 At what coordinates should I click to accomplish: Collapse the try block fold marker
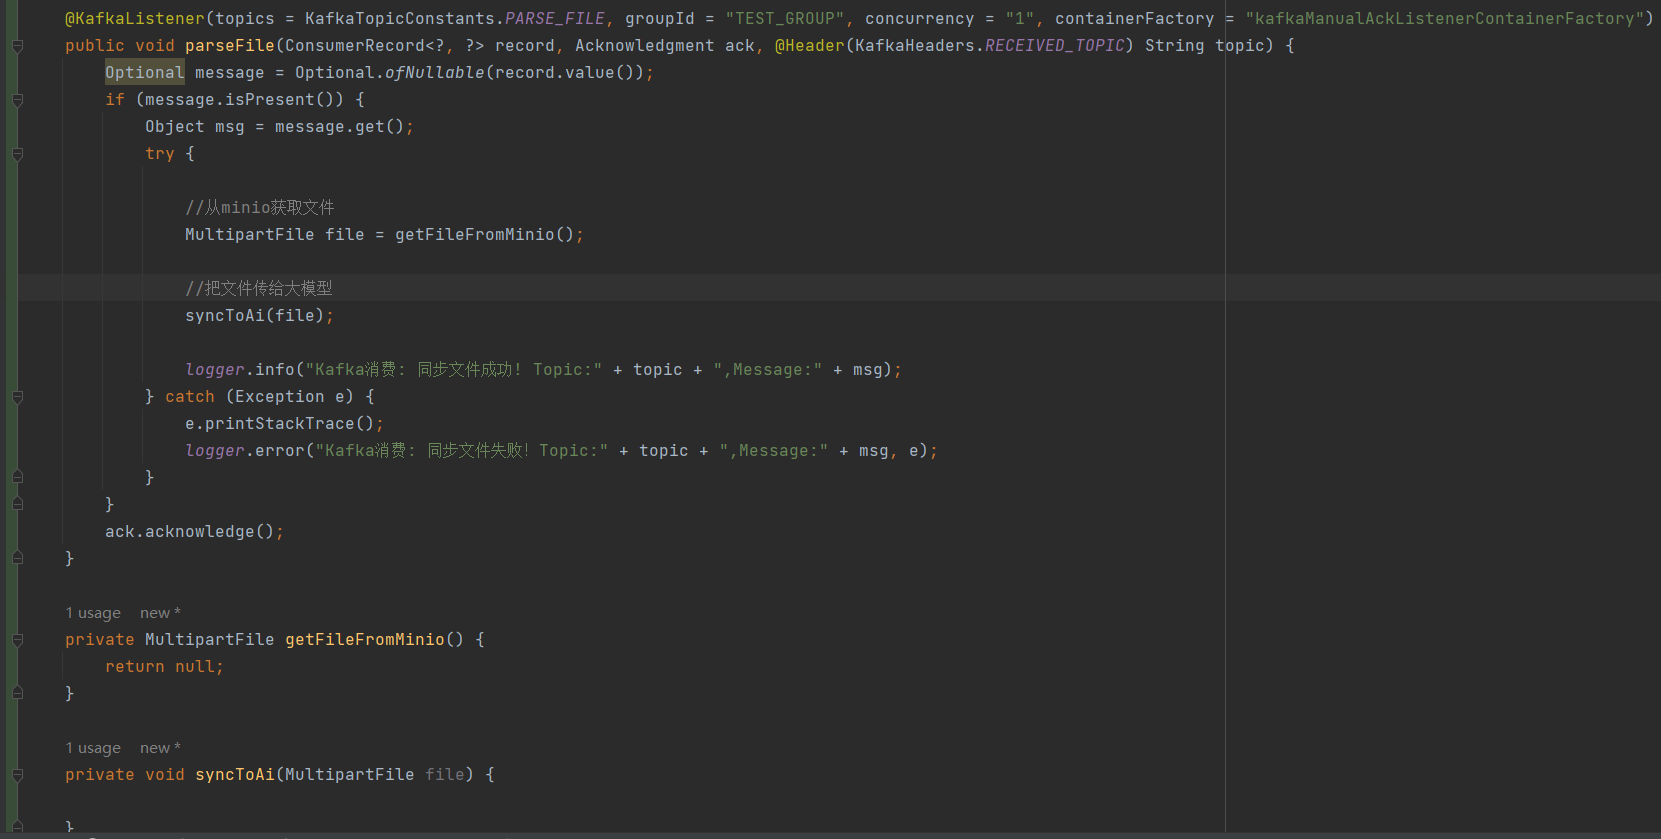(x=17, y=154)
